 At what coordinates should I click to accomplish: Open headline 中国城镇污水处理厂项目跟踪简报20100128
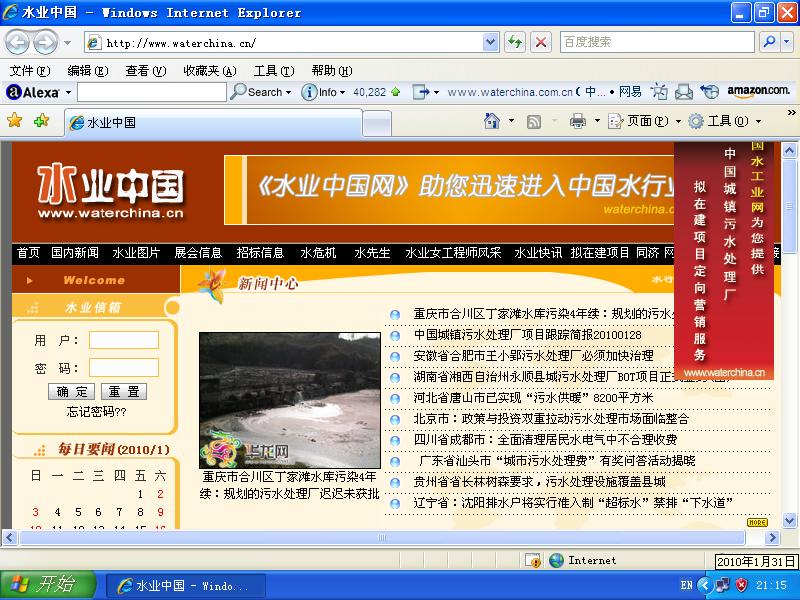tap(527, 335)
